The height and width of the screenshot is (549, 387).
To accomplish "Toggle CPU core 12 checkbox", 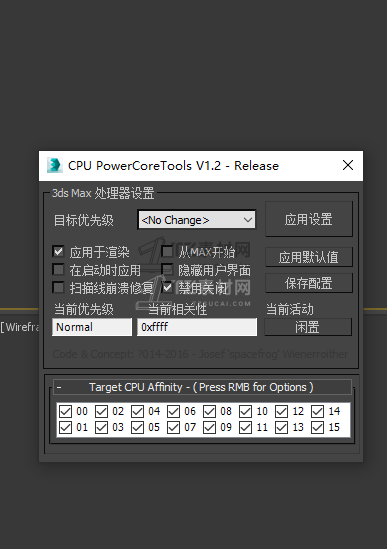I will click(x=281, y=411).
